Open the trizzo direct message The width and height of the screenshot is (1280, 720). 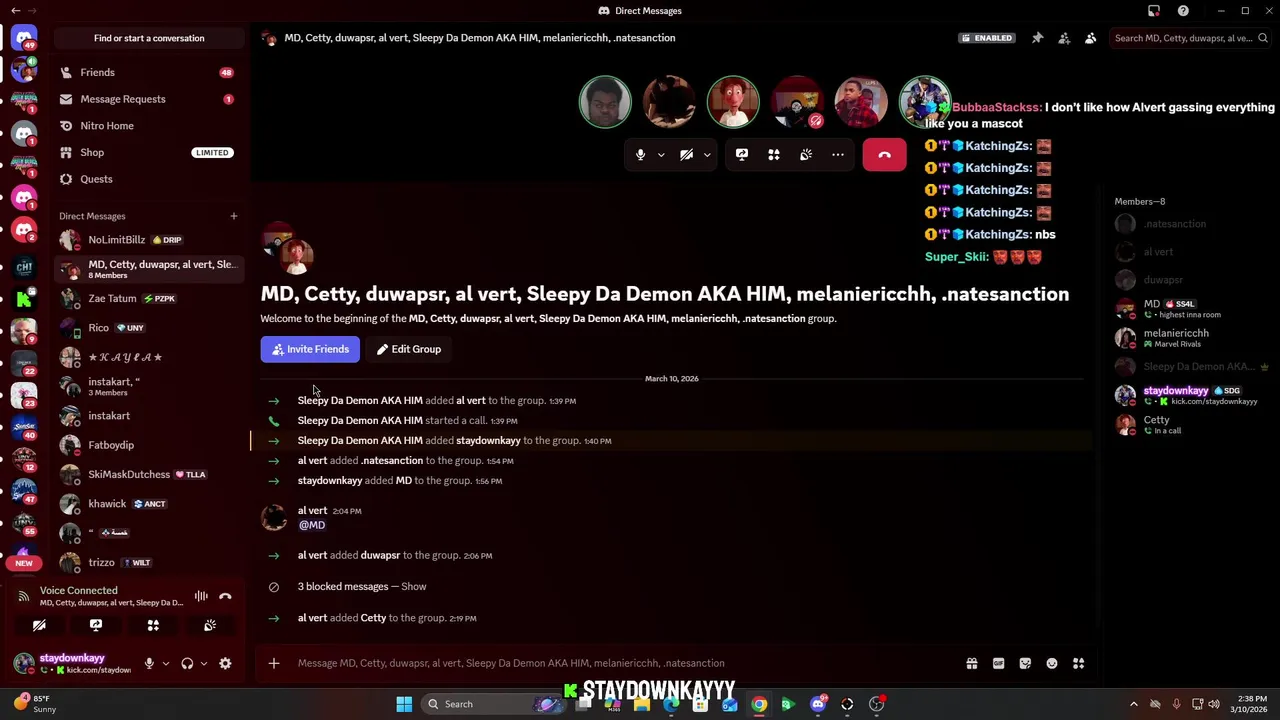coord(148,562)
